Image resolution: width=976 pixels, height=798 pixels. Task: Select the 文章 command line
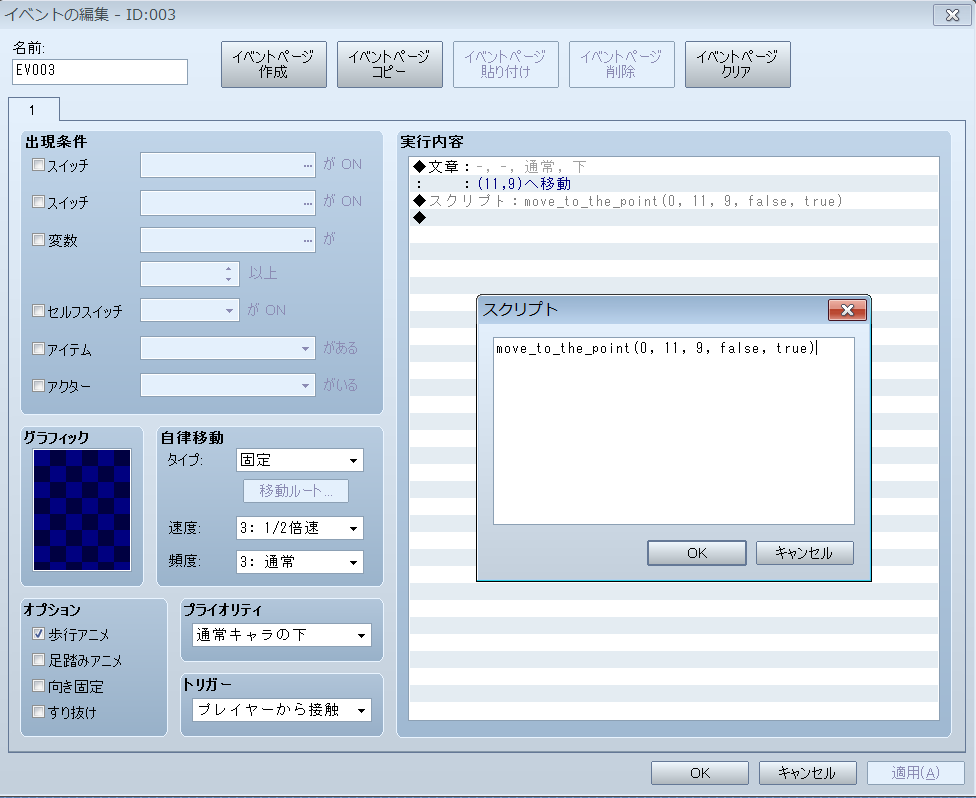point(673,167)
